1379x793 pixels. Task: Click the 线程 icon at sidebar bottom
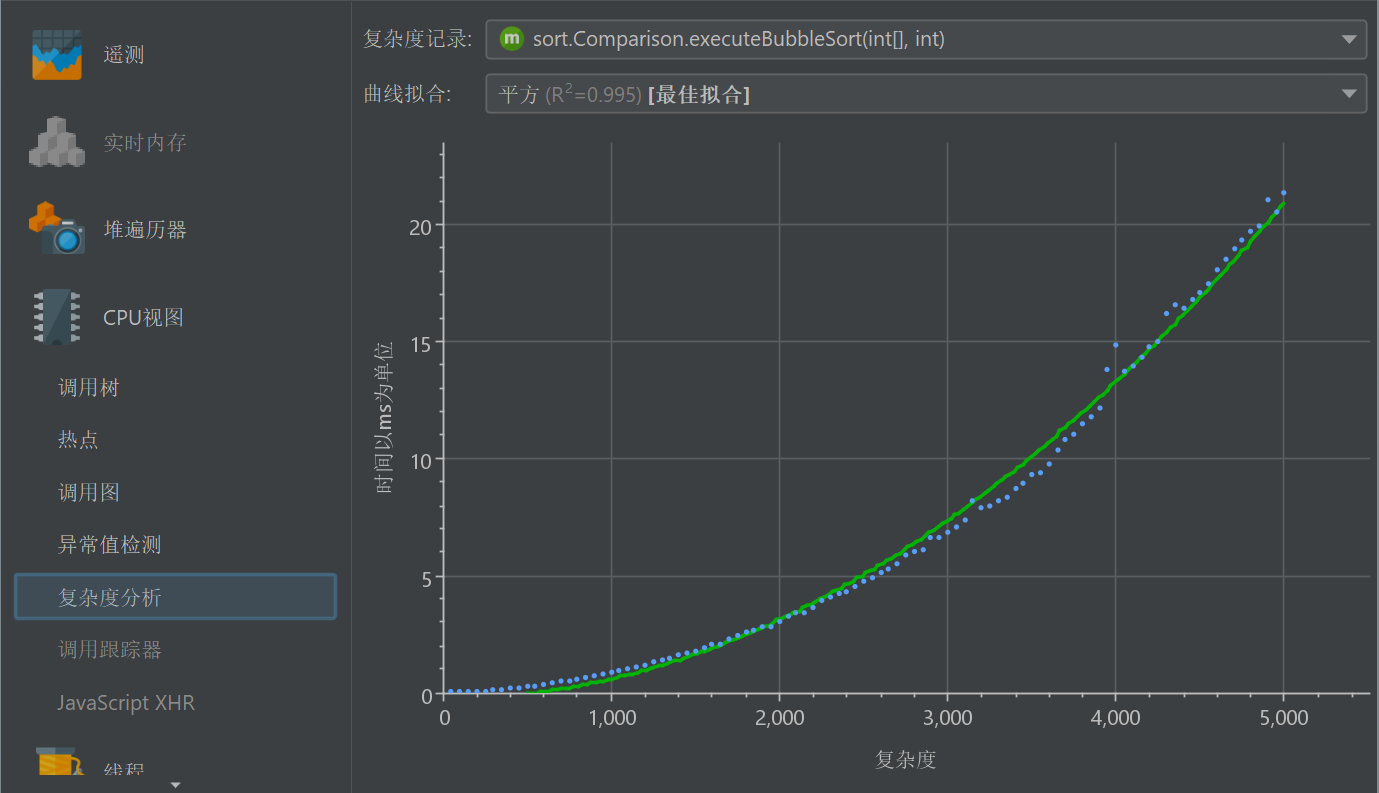click(56, 763)
